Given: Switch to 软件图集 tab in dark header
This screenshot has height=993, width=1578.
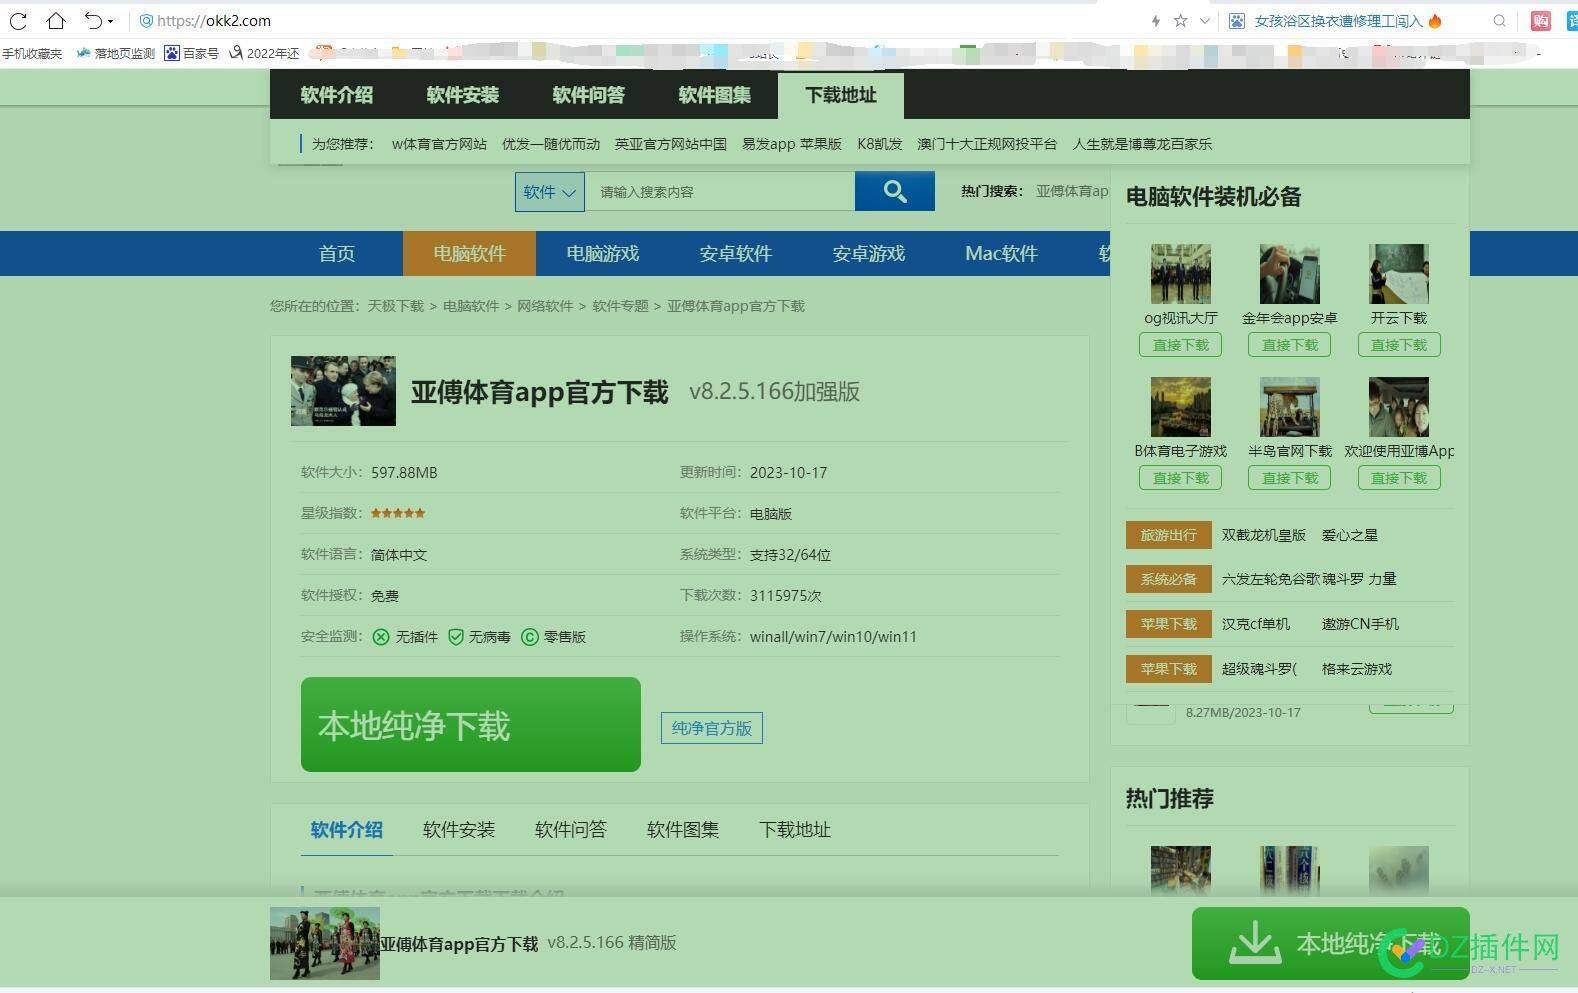Looking at the screenshot, I should pyautogui.click(x=714, y=95).
